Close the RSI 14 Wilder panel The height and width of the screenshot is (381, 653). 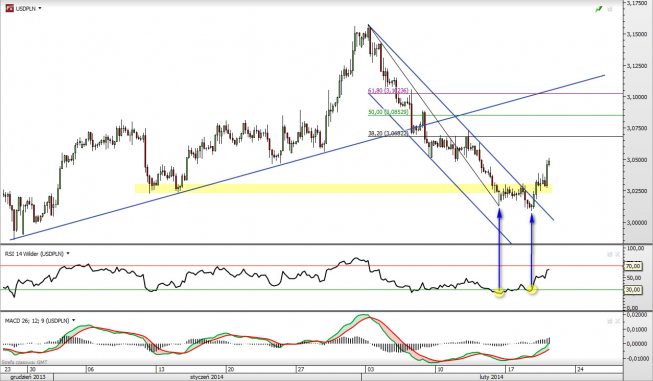click(x=618, y=254)
